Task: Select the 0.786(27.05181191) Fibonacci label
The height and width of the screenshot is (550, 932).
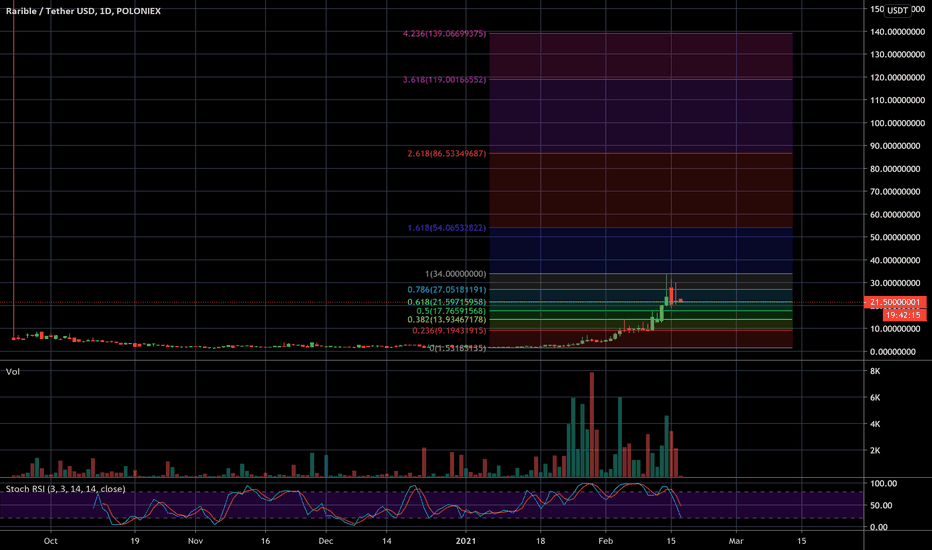Action: coord(446,290)
